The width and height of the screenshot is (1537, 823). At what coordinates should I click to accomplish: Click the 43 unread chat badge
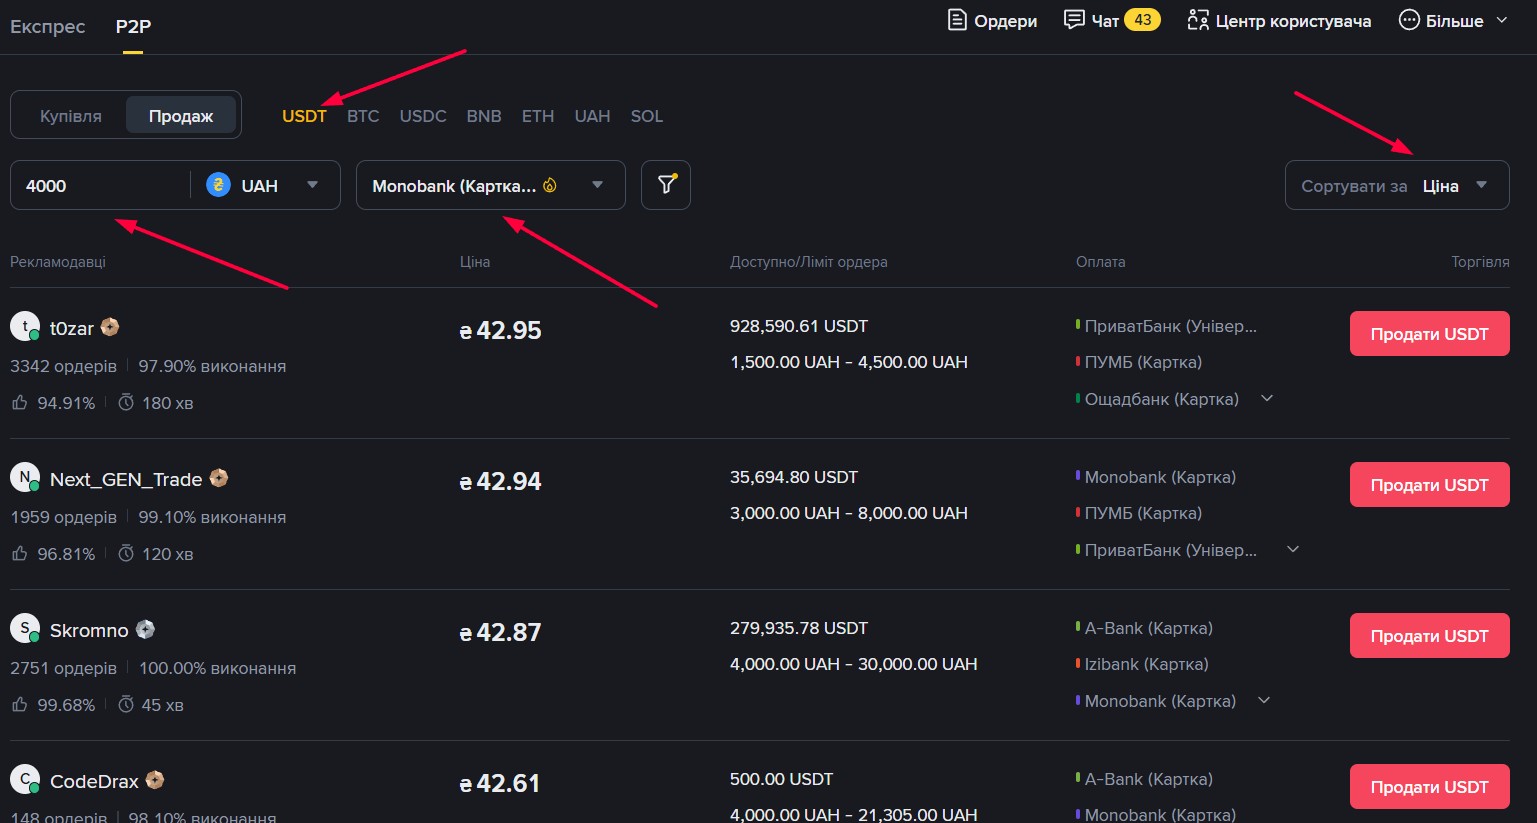(x=1143, y=20)
